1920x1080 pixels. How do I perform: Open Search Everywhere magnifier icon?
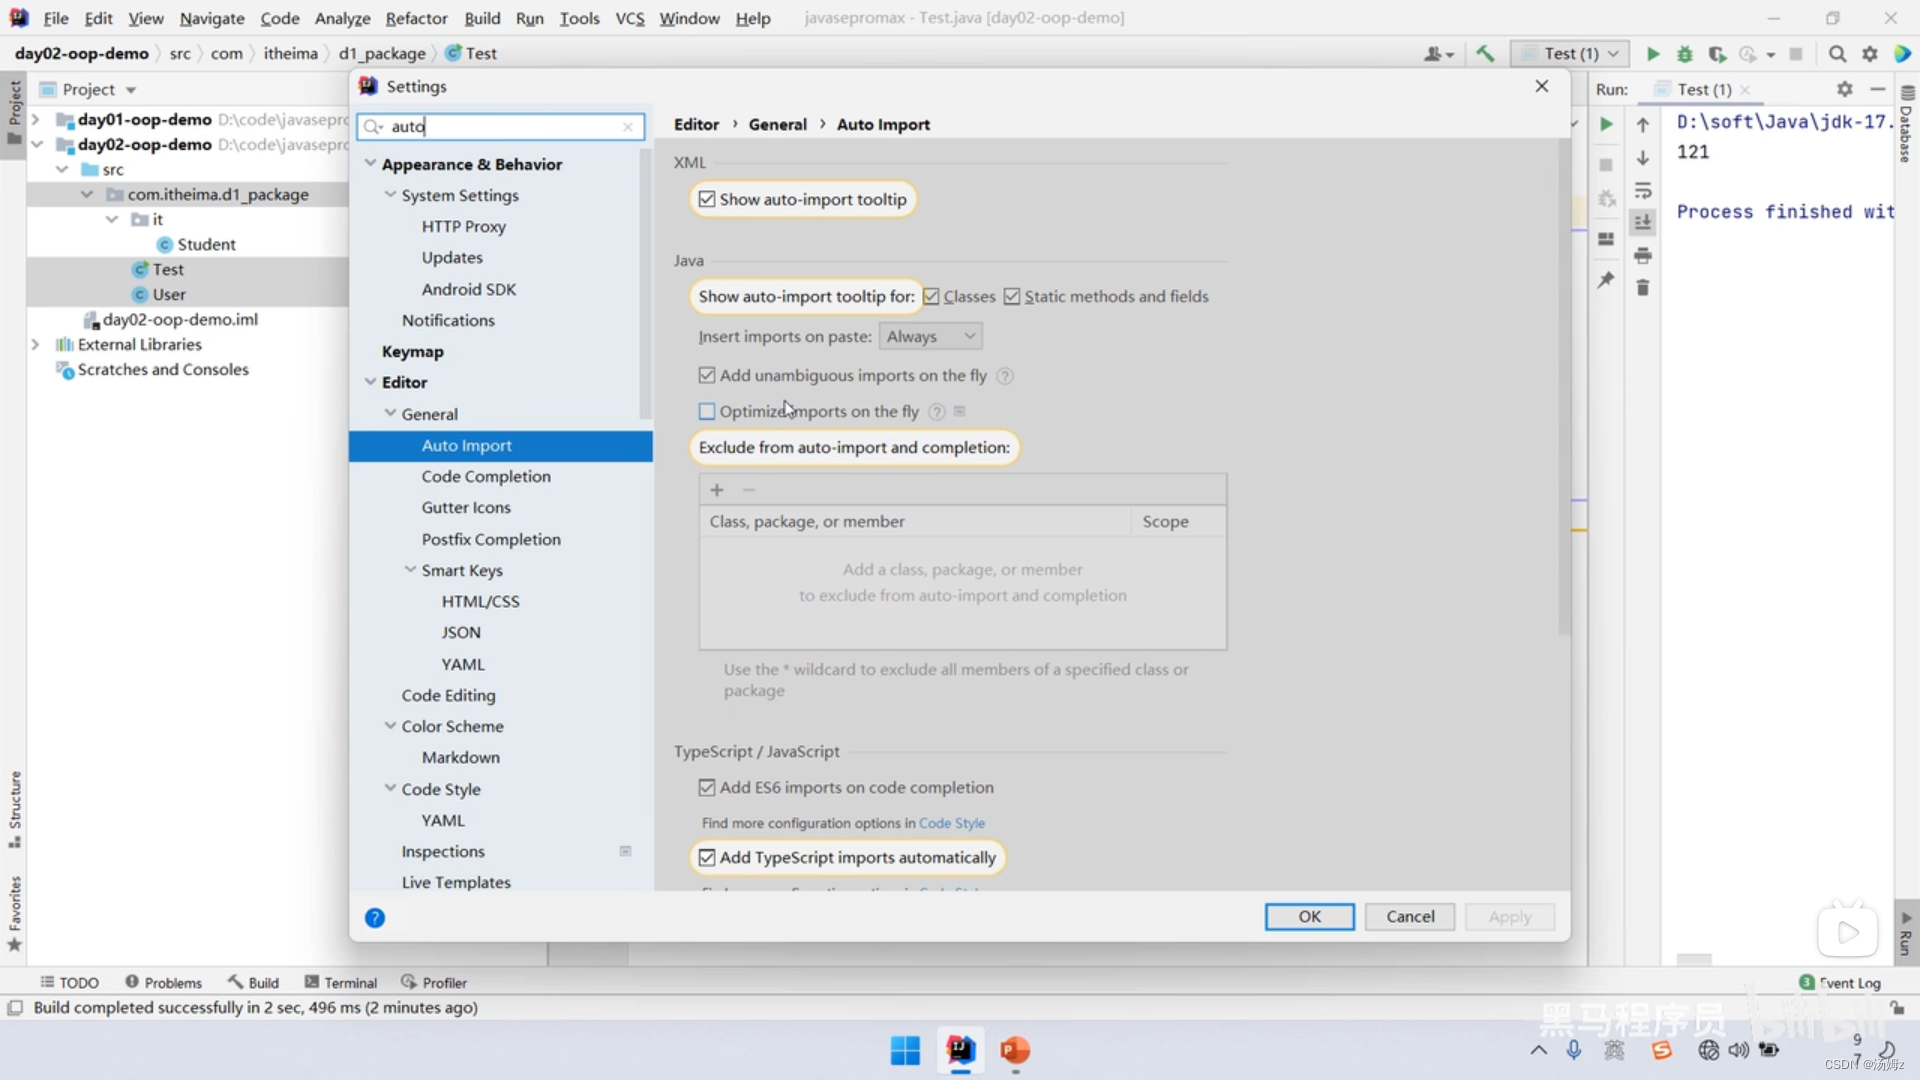coord(1837,54)
